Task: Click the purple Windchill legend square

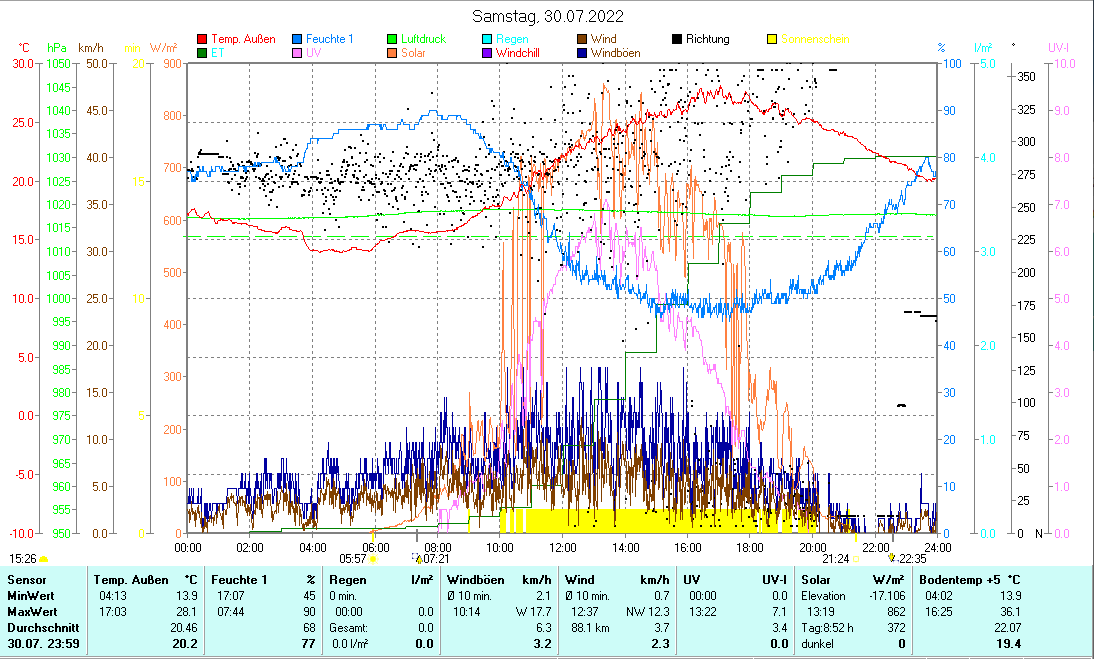Action: 487,53
